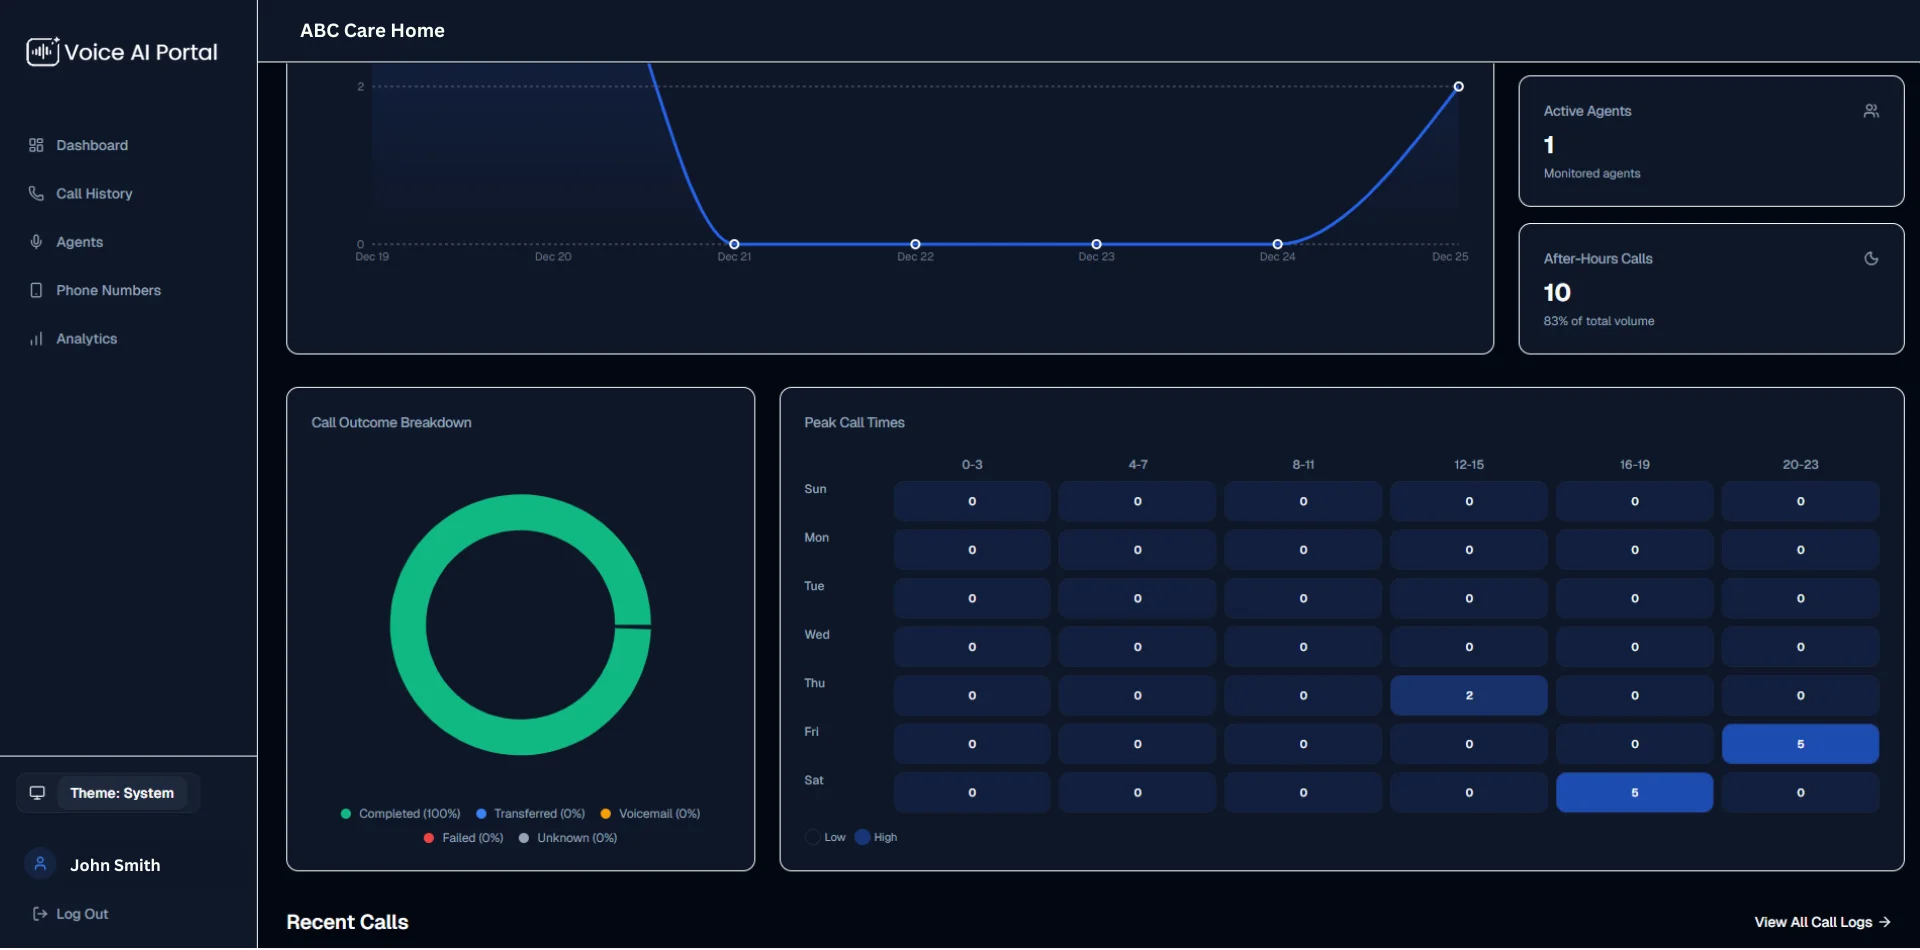Click the ABC Care Home header title
This screenshot has height=950, width=1920.
click(372, 31)
